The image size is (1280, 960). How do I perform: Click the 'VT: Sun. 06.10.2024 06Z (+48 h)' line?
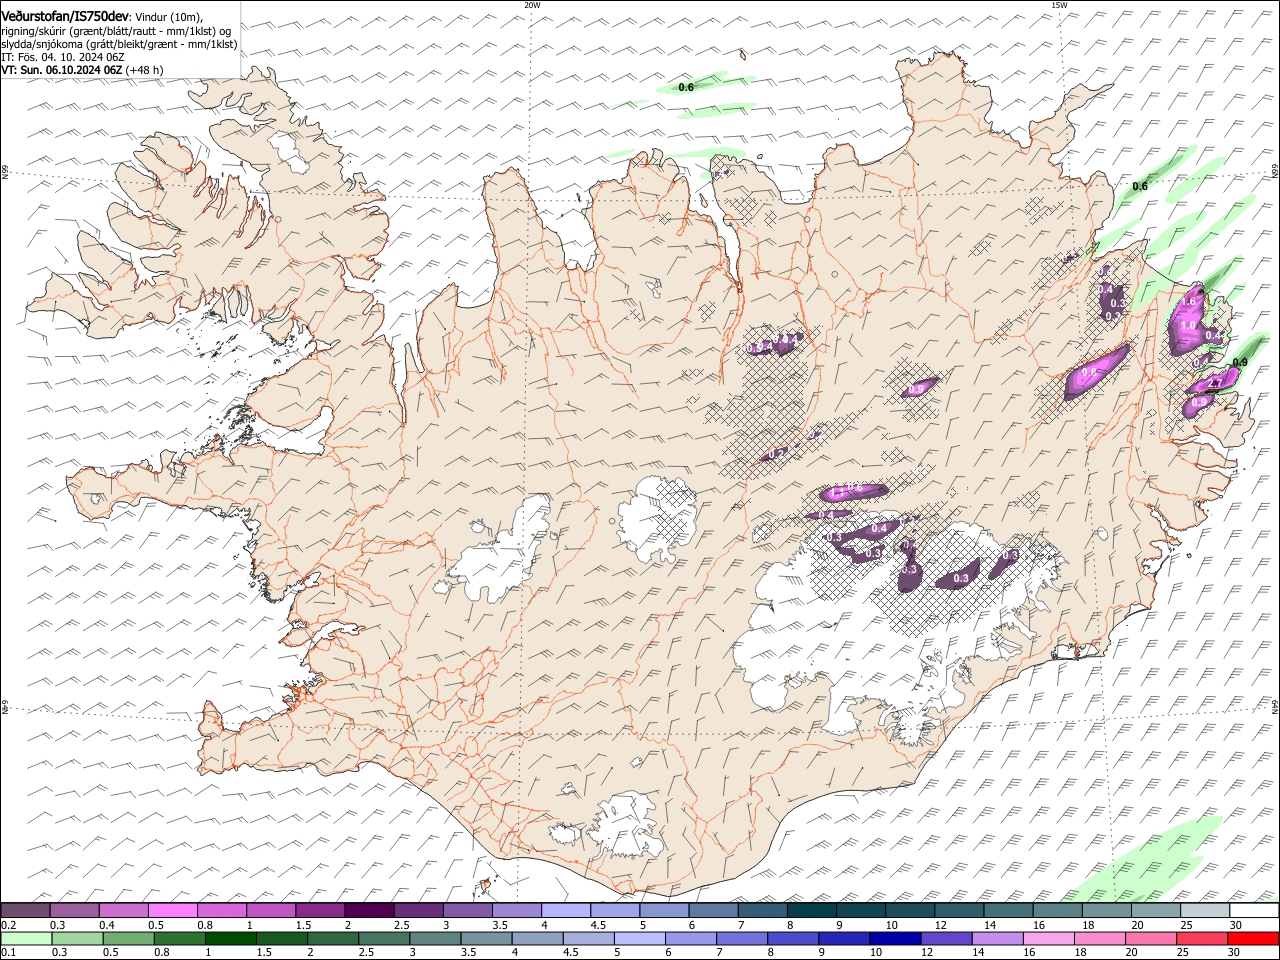(82, 71)
